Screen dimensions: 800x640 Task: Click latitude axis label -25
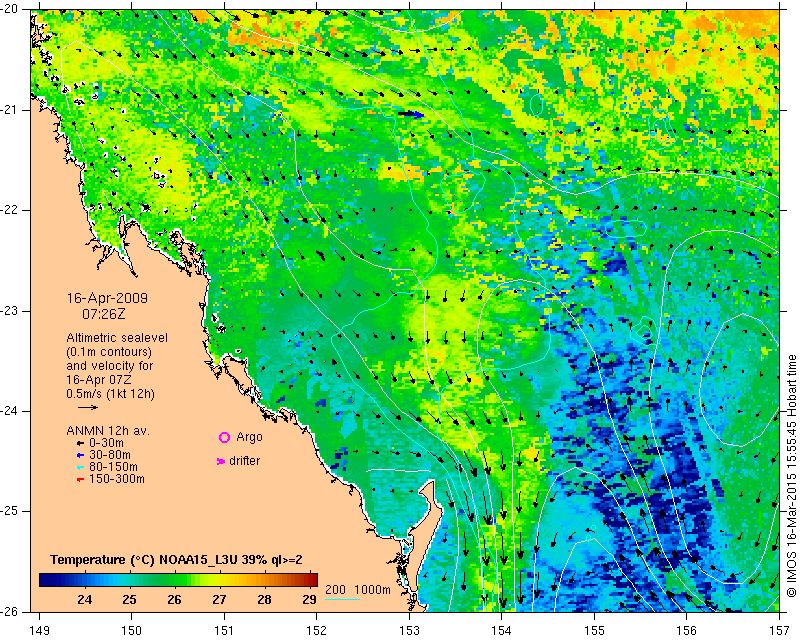tap(10, 511)
